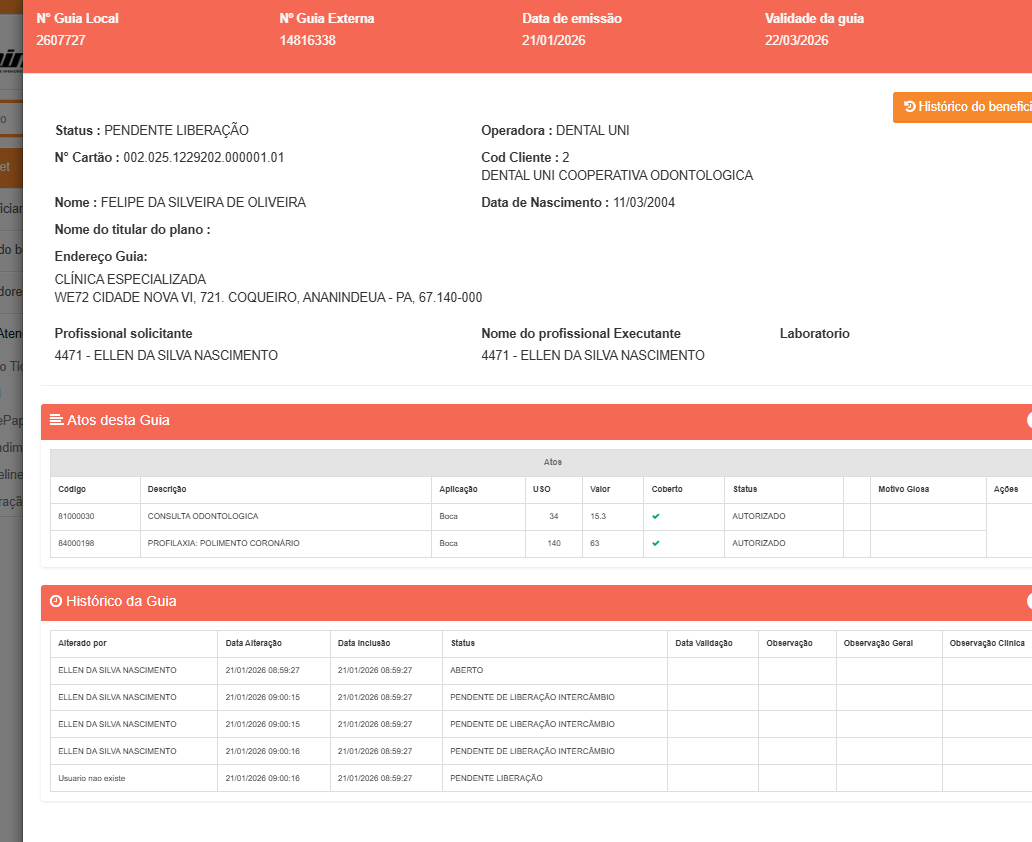Viewport: 1032px width, 842px height.
Task: Click green checkmark for Consulta Odontologica
Action: 656,516
